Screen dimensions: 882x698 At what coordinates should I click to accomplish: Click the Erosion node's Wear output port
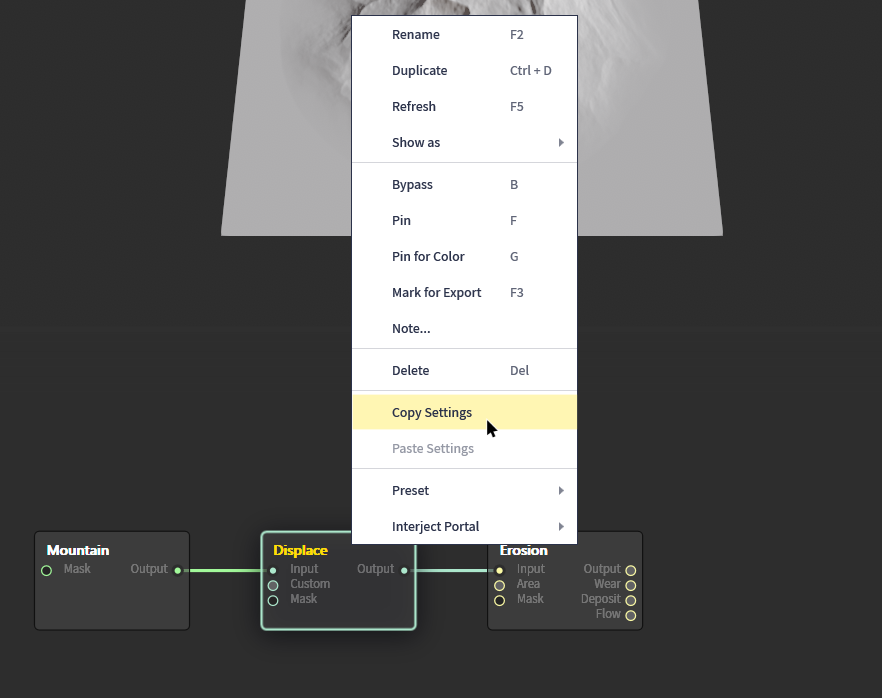[x=631, y=585]
